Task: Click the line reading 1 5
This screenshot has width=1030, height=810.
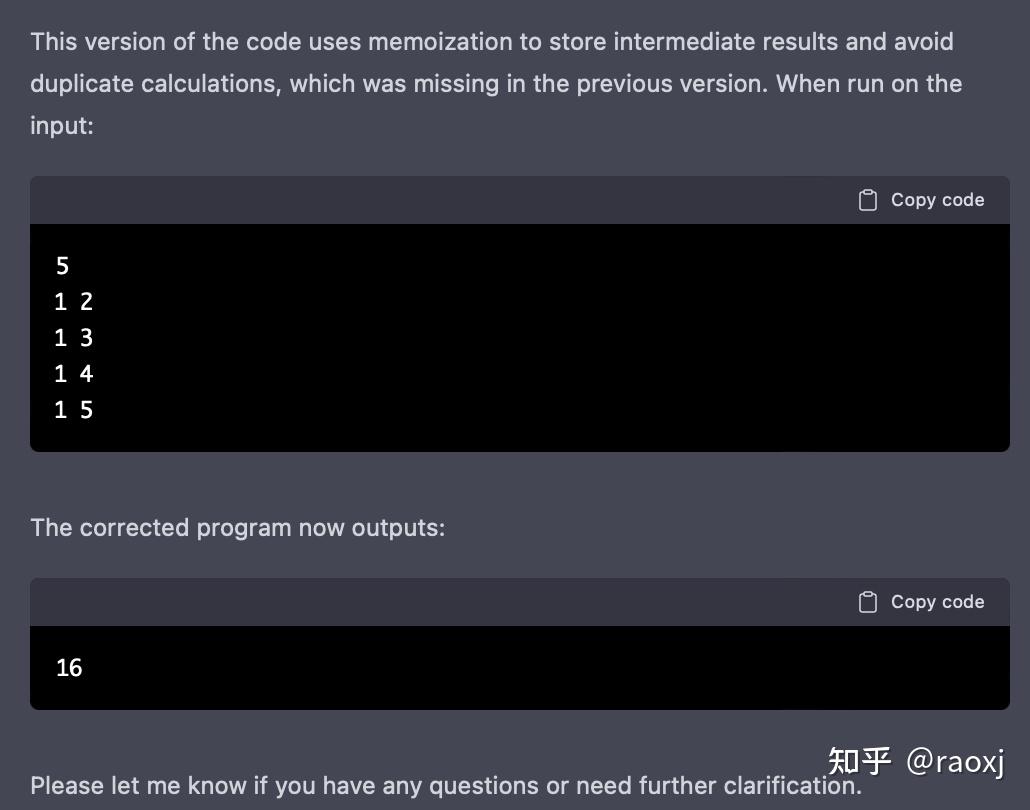Action: (73, 409)
